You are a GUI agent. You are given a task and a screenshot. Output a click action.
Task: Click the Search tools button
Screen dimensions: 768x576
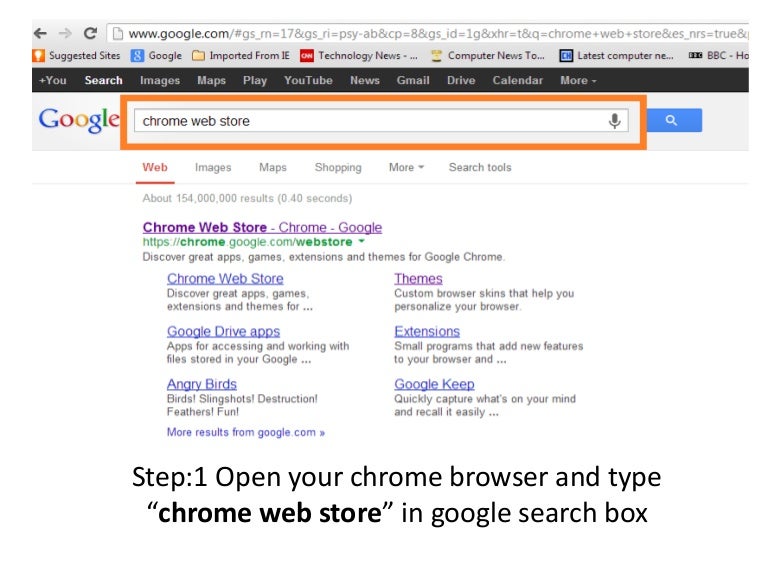480,167
